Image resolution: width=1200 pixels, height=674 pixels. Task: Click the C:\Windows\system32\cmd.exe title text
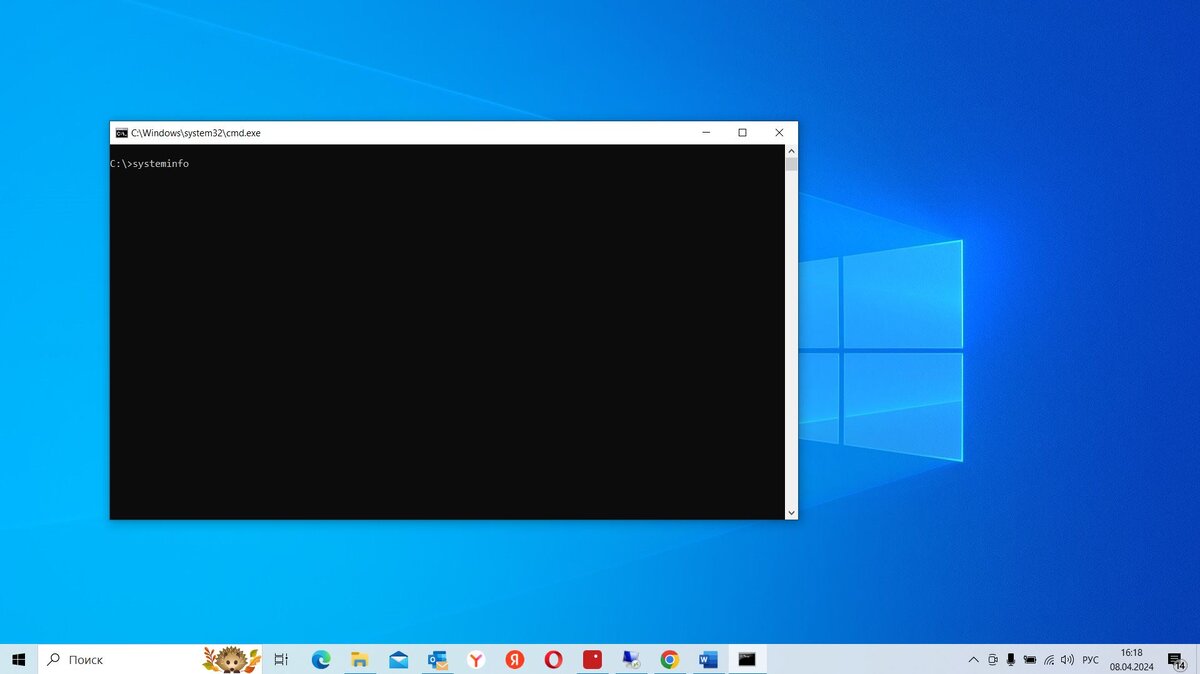(x=195, y=133)
